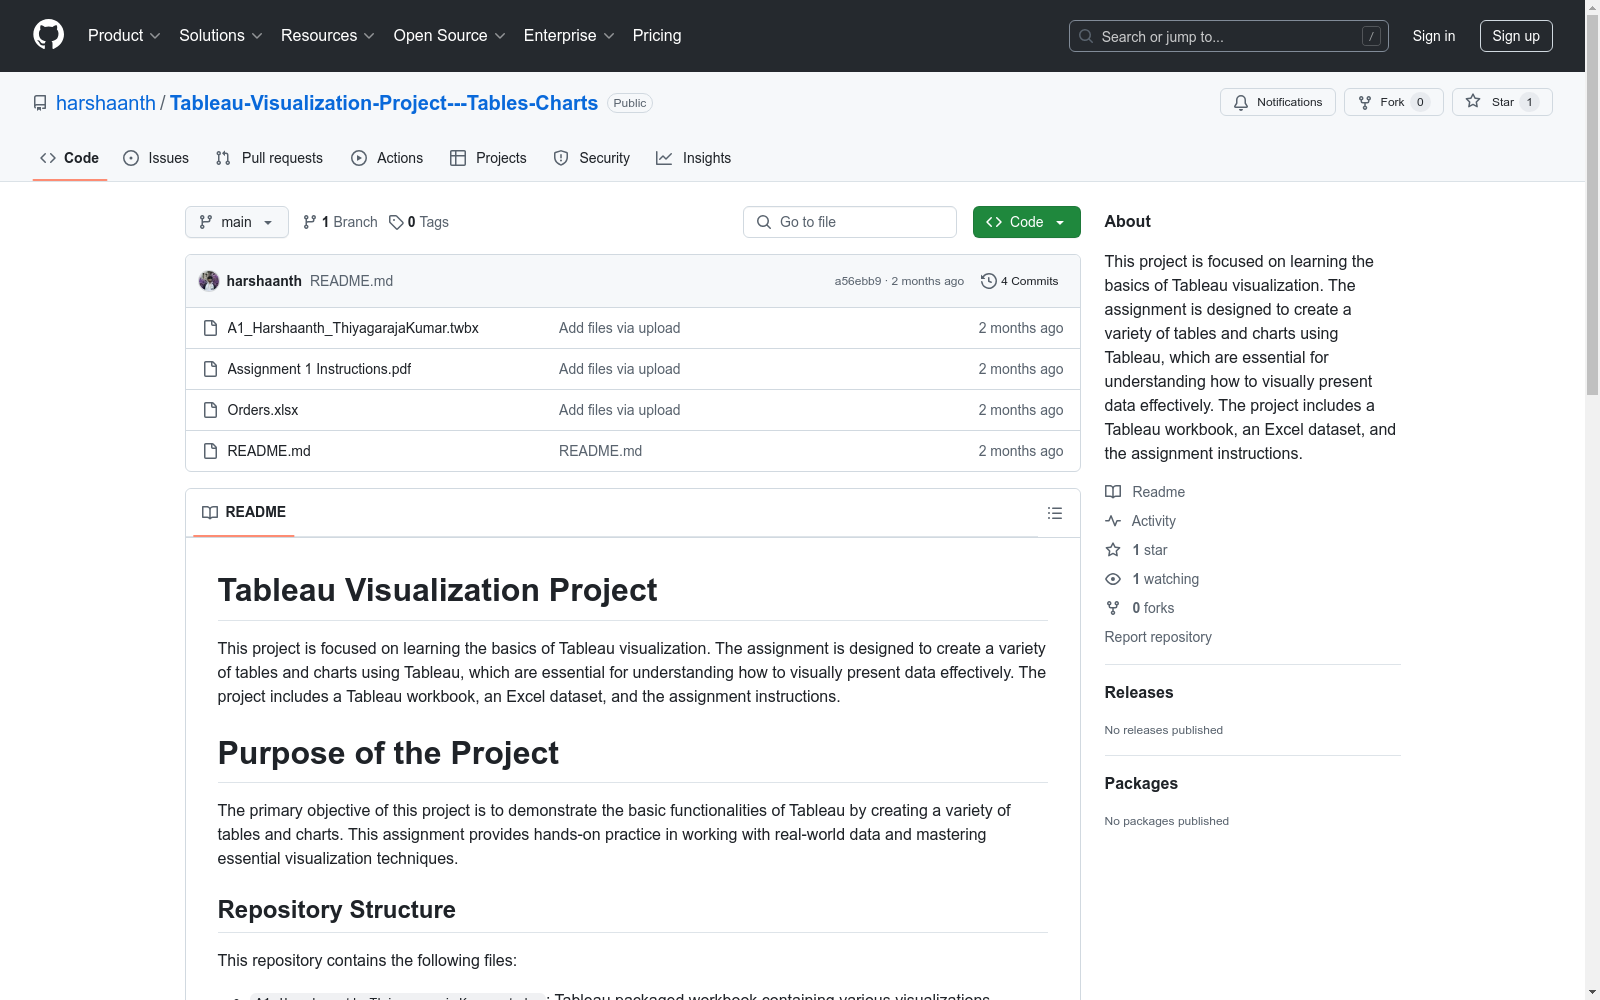
Task: Open A1_Harshaanth_ThiyagarajaKumar.twbx file
Action: point(353,328)
